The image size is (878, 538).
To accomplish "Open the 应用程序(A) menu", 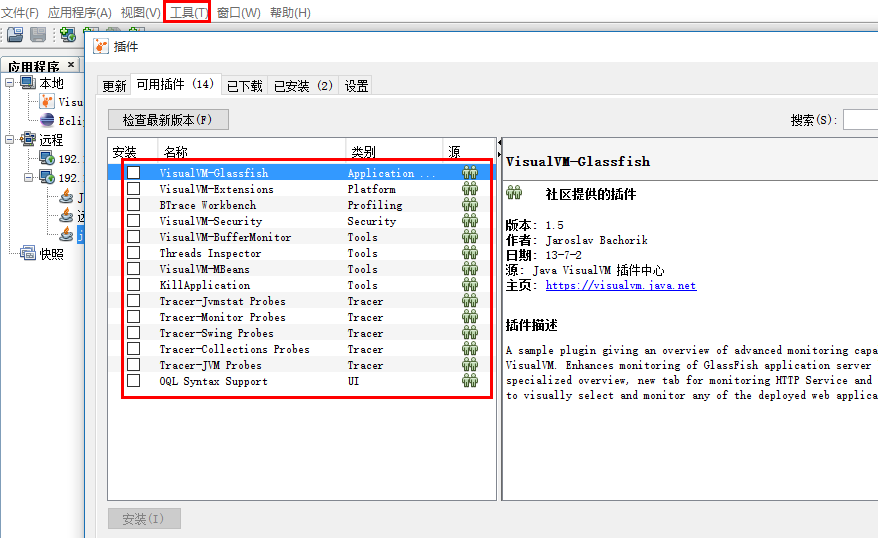I will tap(80, 12).
